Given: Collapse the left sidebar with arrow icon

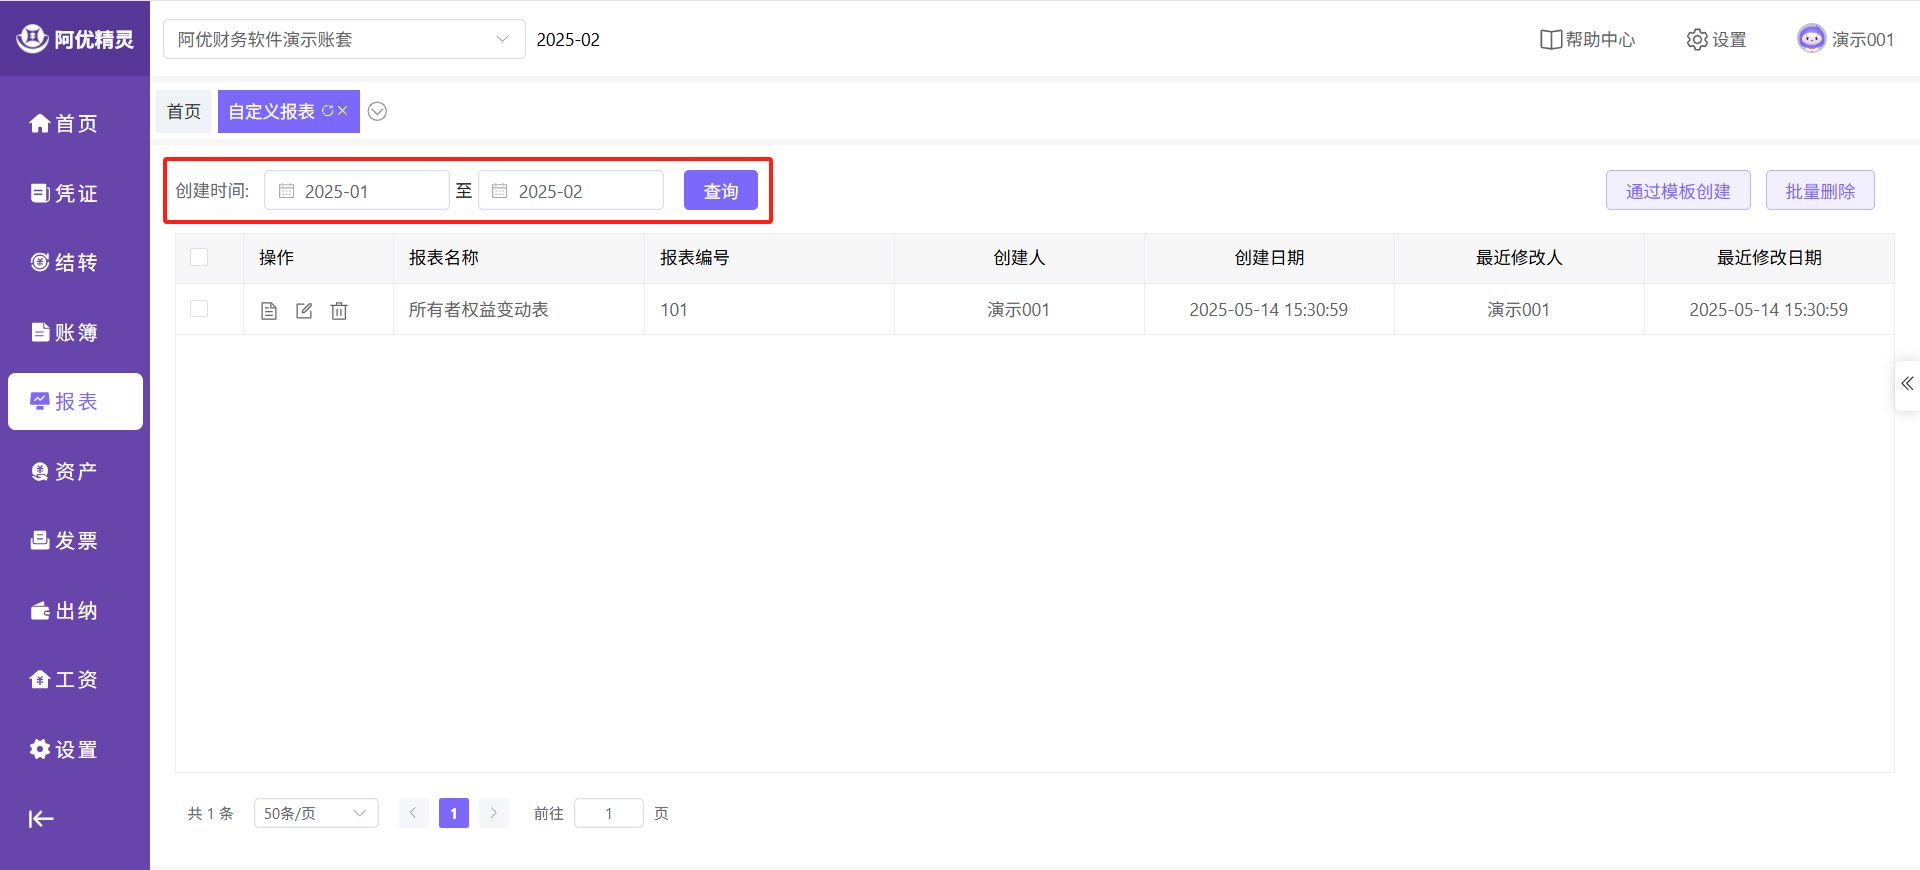Looking at the screenshot, I should pos(41,819).
